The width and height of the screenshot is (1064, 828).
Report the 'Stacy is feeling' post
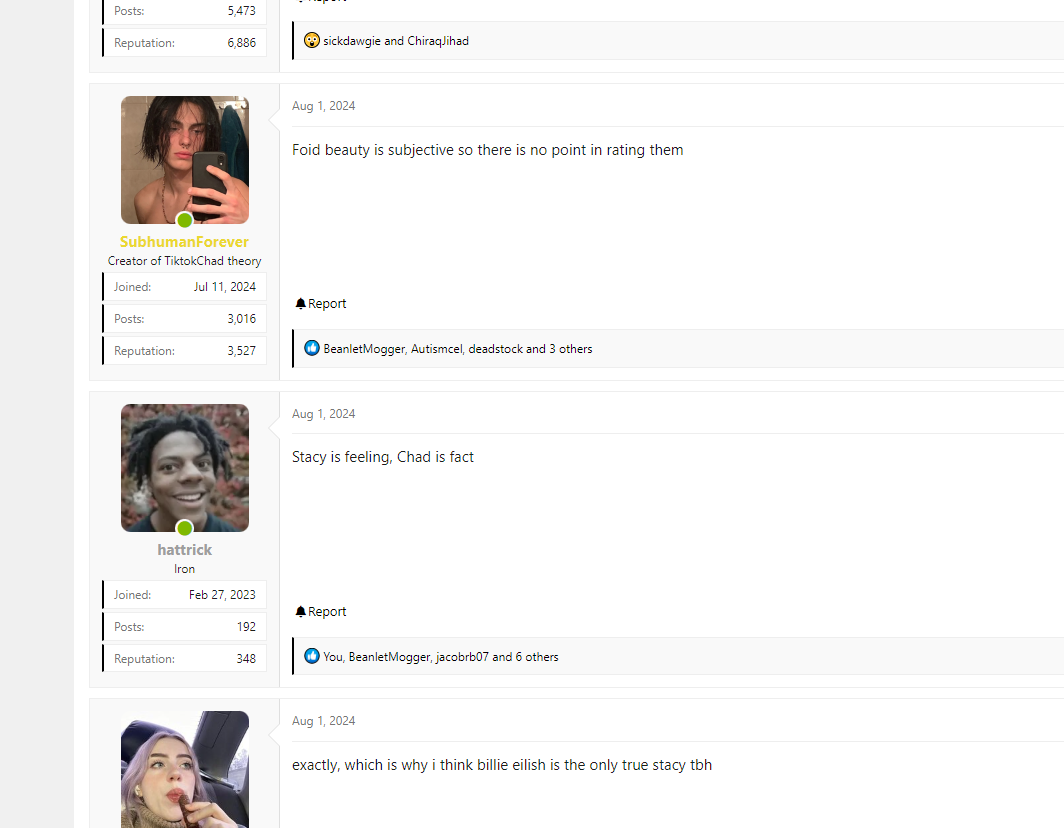[x=326, y=611]
